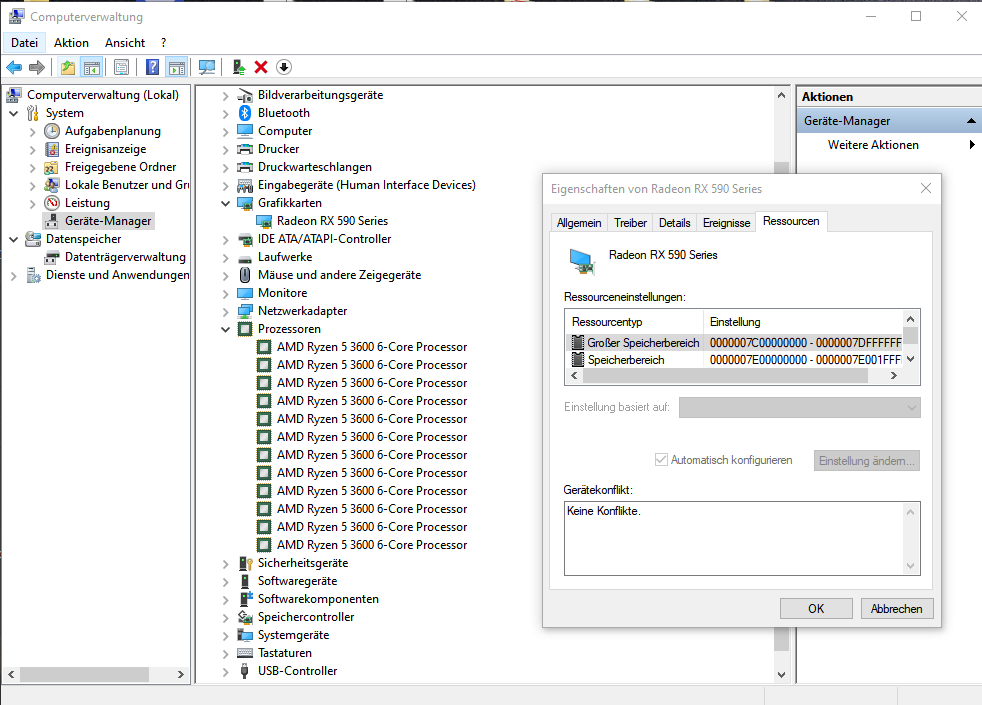Open the Aktion menu
This screenshot has width=982, height=705.
71,43
